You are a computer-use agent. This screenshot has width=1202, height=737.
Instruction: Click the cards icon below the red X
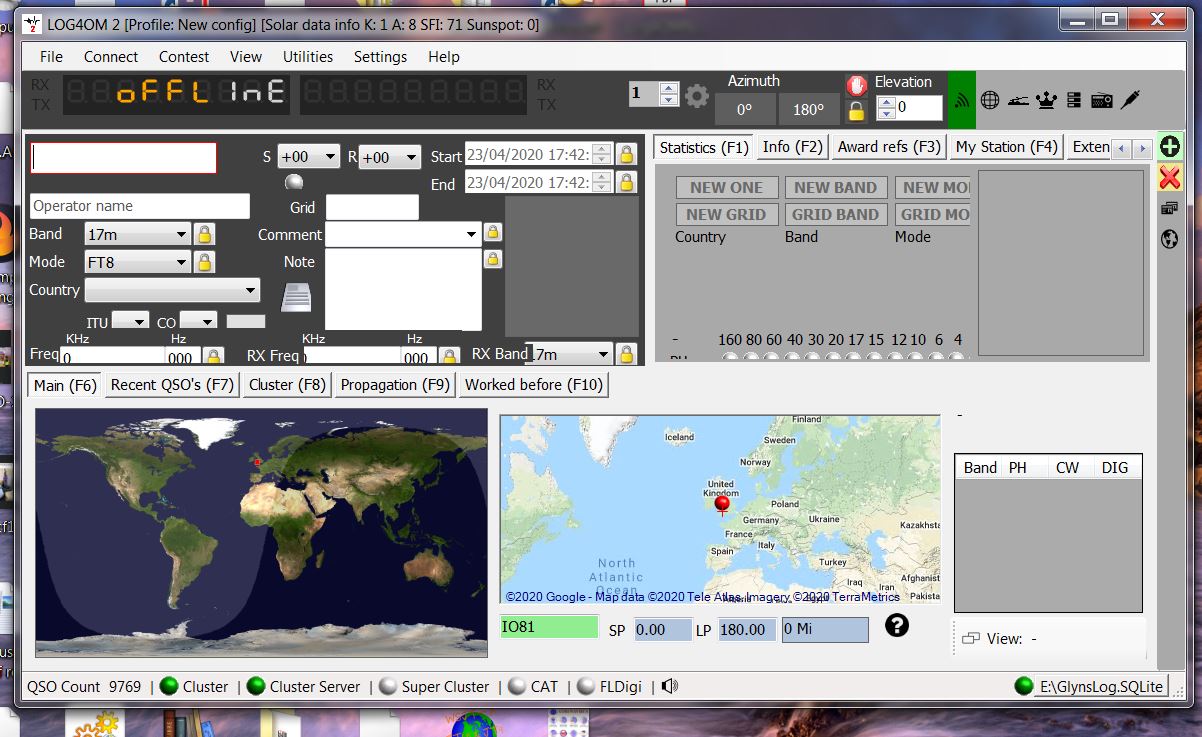(1169, 209)
